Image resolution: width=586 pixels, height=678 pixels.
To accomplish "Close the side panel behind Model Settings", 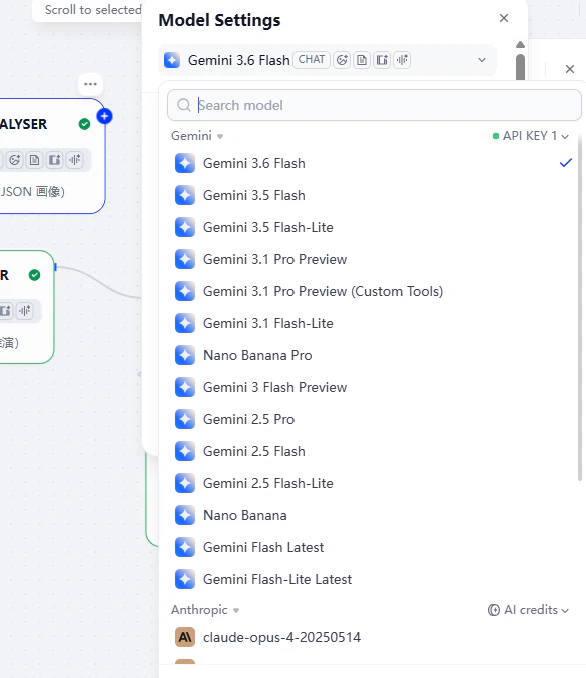I will tap(570, 69).
